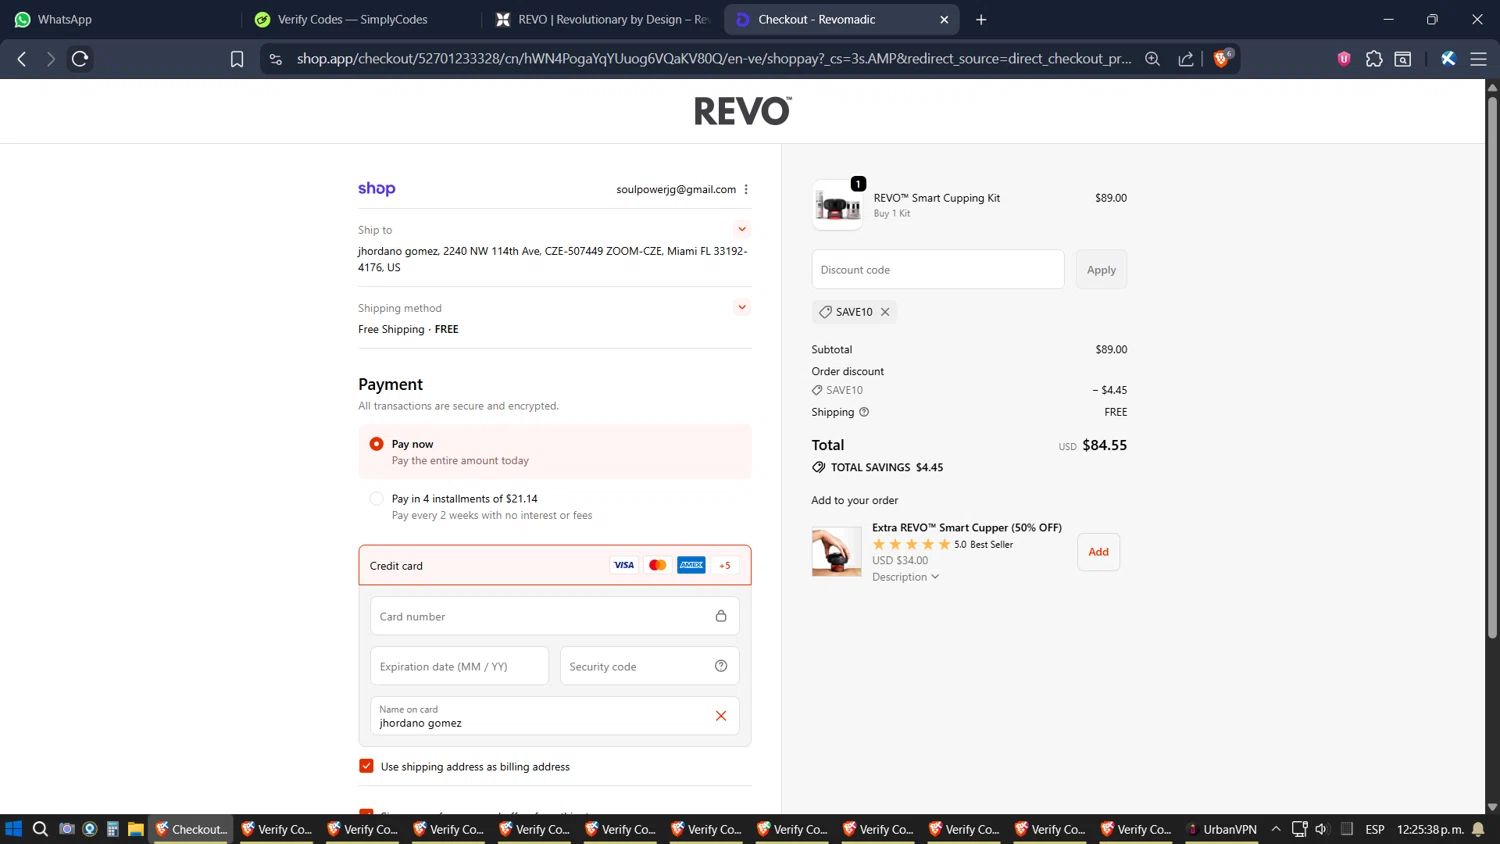Click the Shipping help question icon
The width and height of the screenshot is (1500, 844).
tap(864, 412)
